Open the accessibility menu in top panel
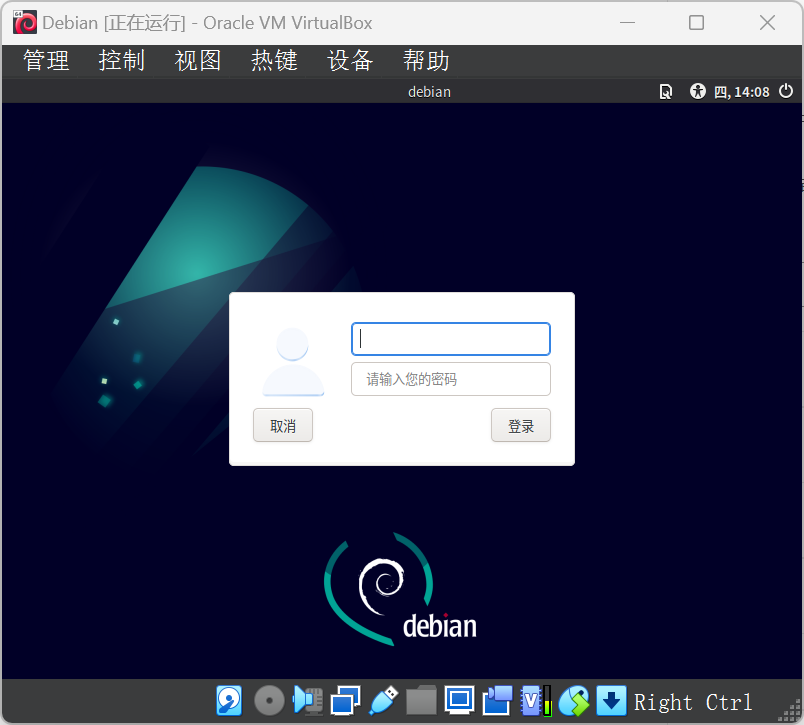 698,92
